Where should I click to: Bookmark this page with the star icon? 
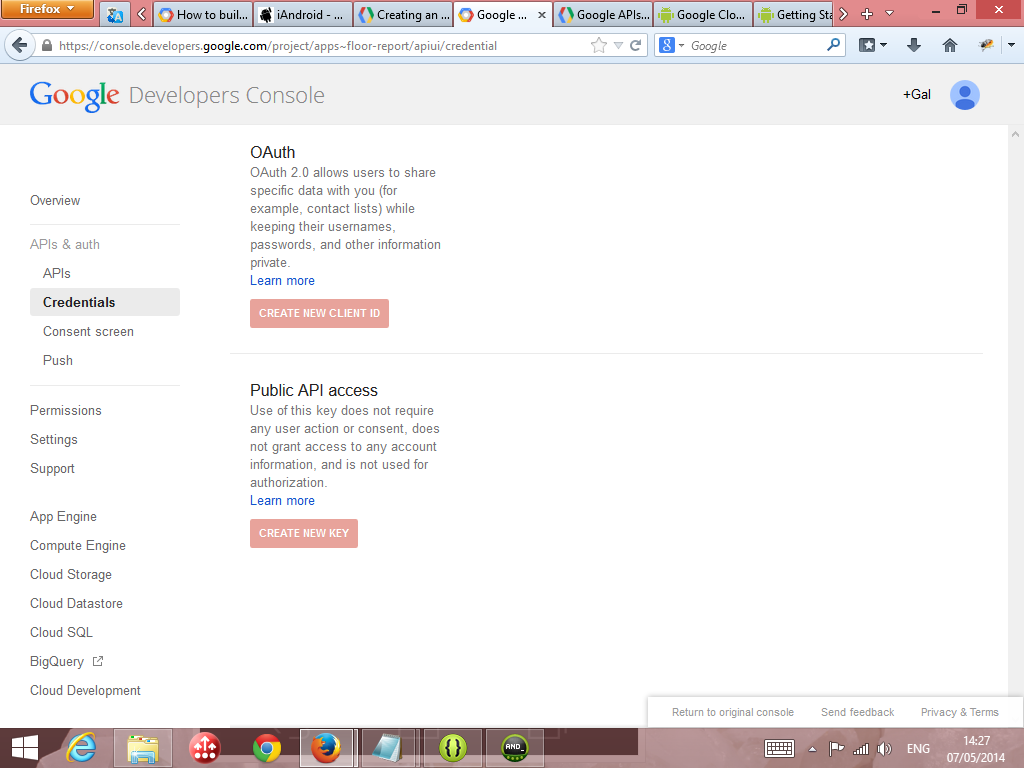599,46
